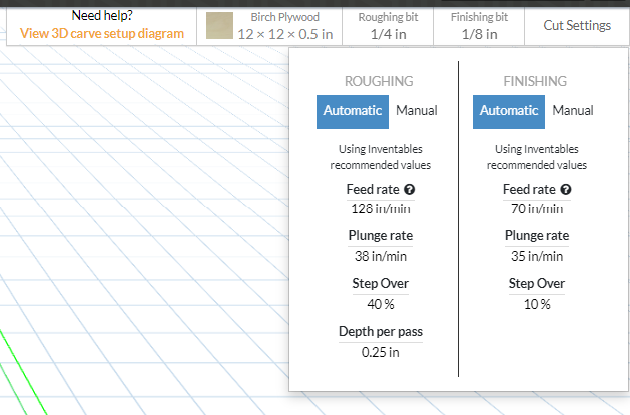The height and width of the screenshot is (415, 630).
Task: Open the View 3D carve setup diagram link
Action: click(x=102, y=33)
